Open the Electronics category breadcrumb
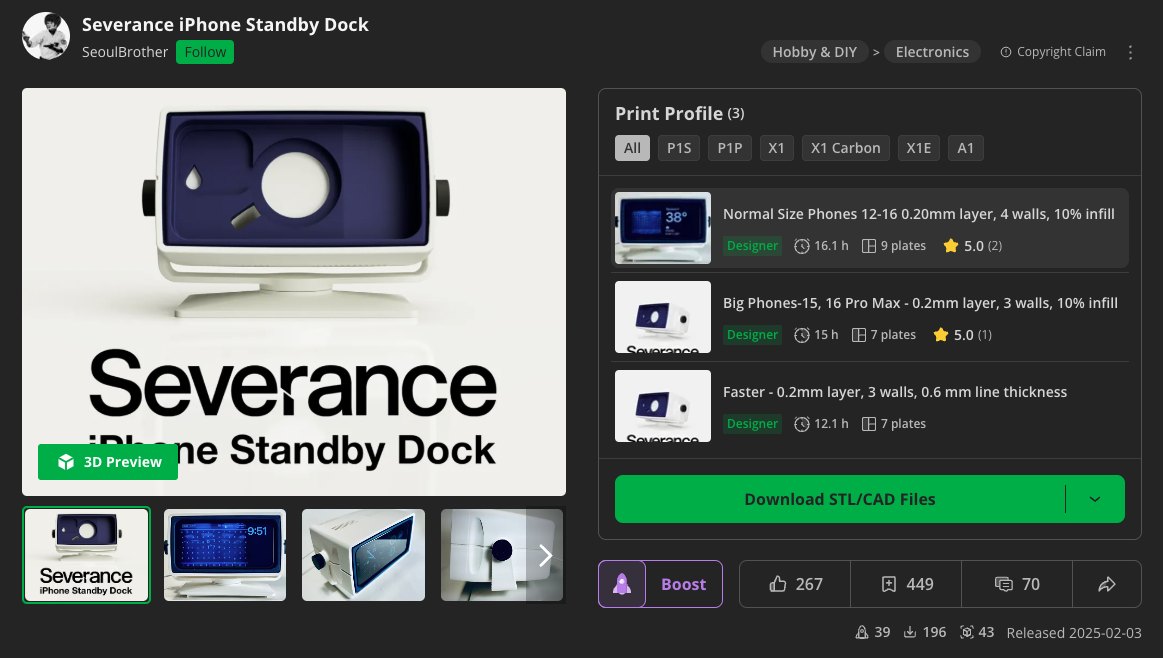 932,52
